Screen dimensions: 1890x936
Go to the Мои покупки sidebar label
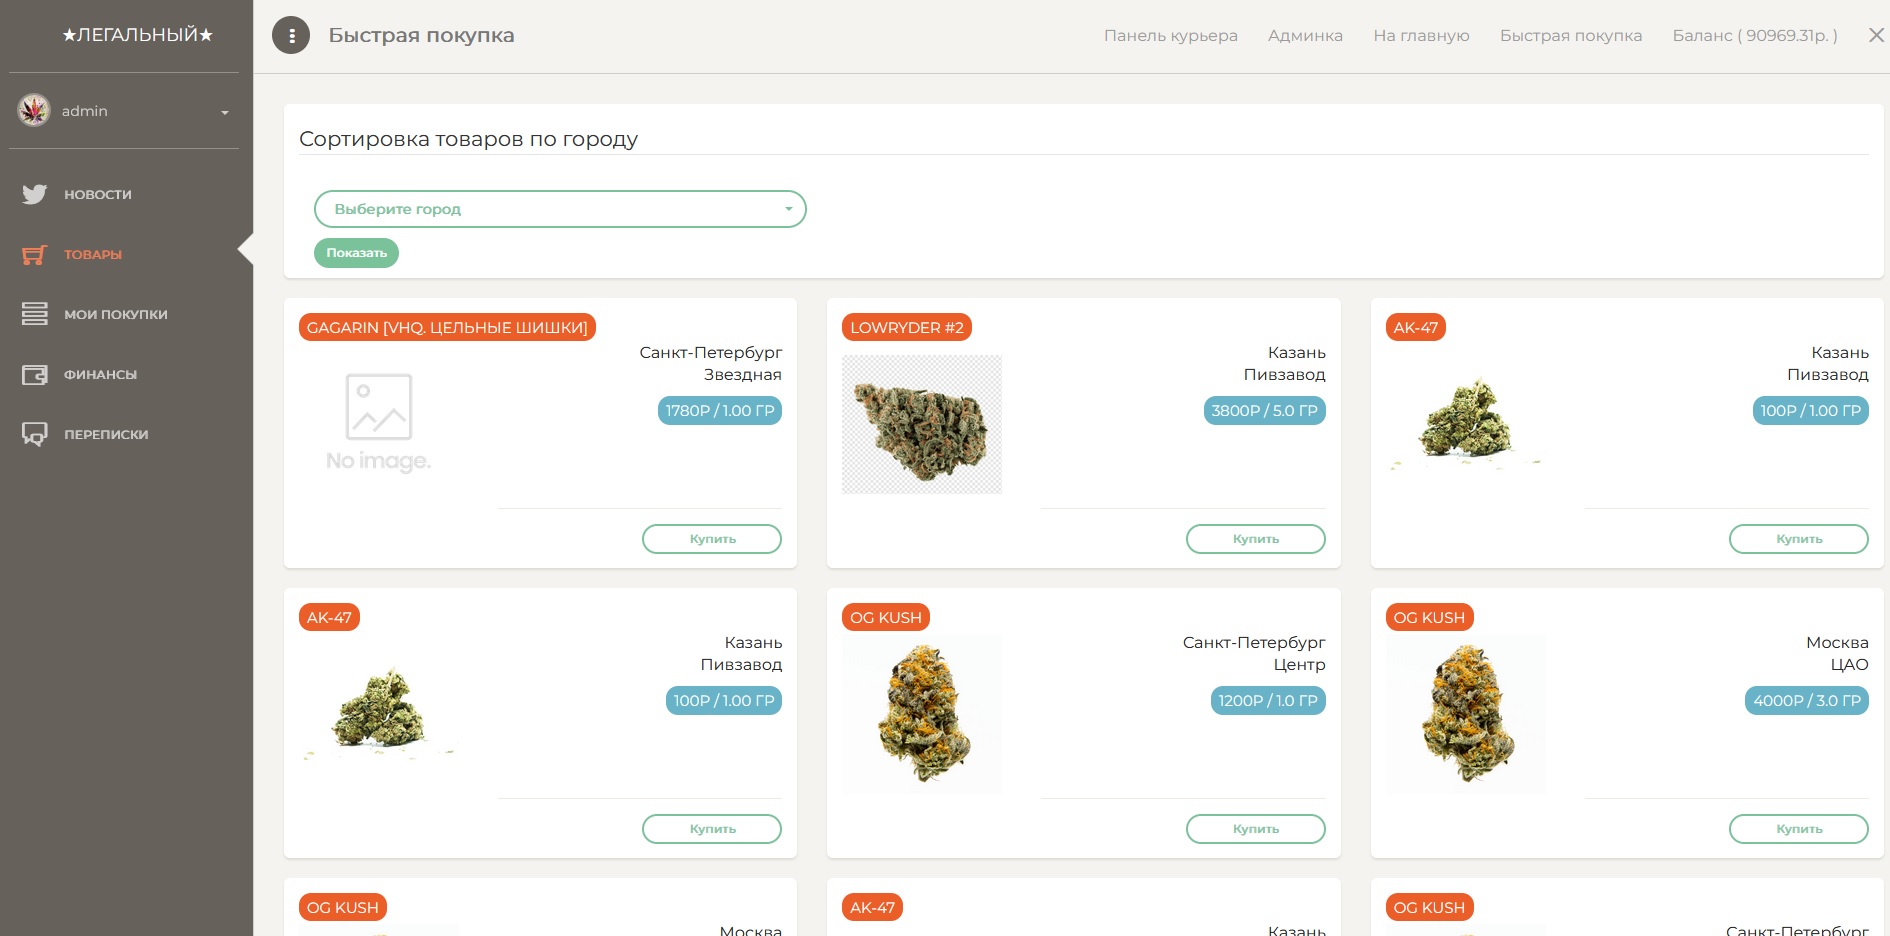click(116, 315)
